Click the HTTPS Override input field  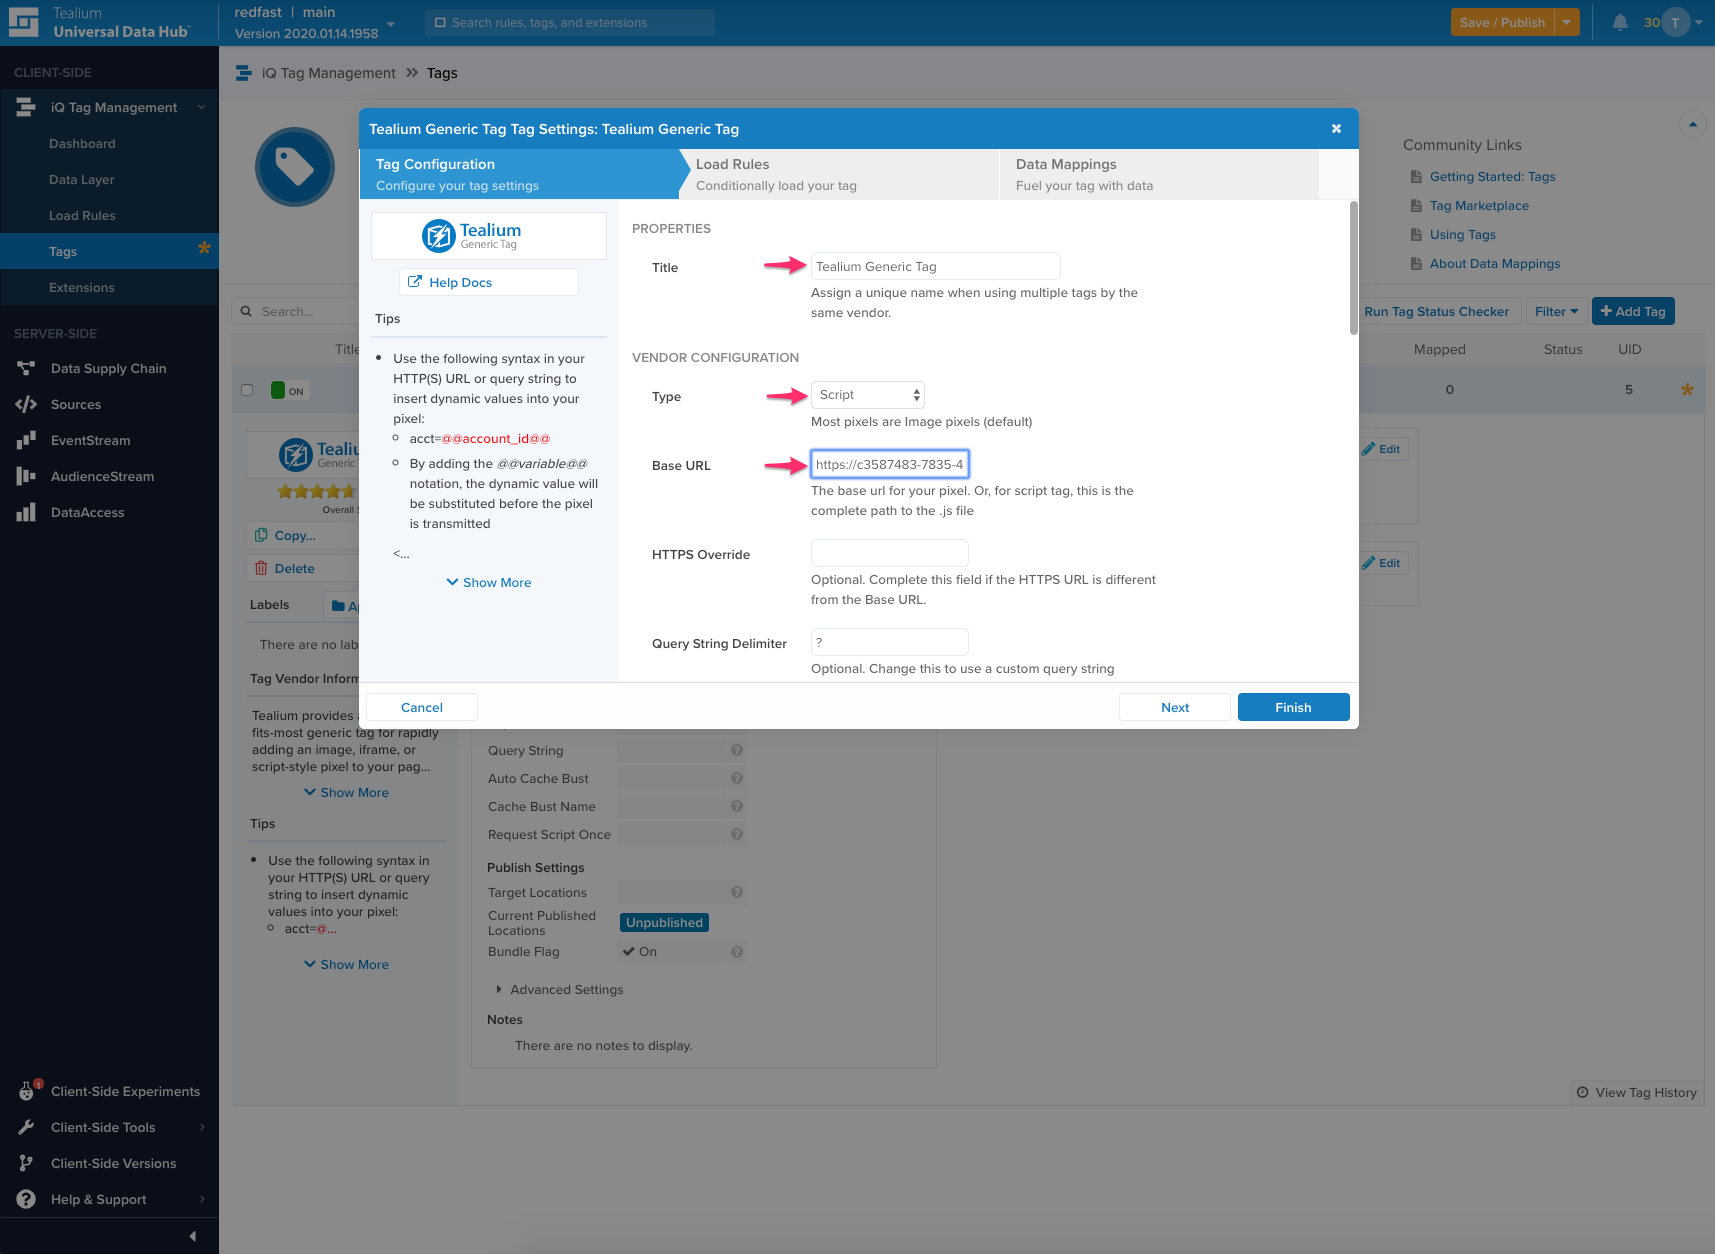[x=890, y=553]
